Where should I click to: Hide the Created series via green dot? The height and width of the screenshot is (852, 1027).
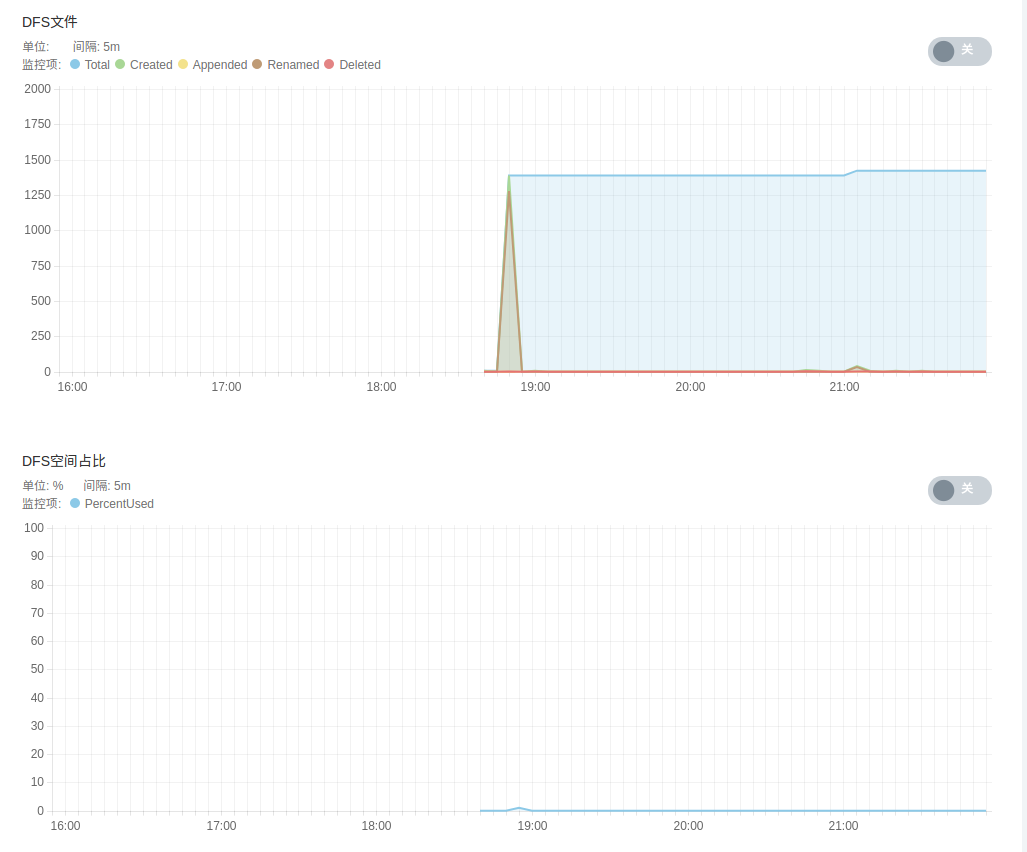click(120, 64)
